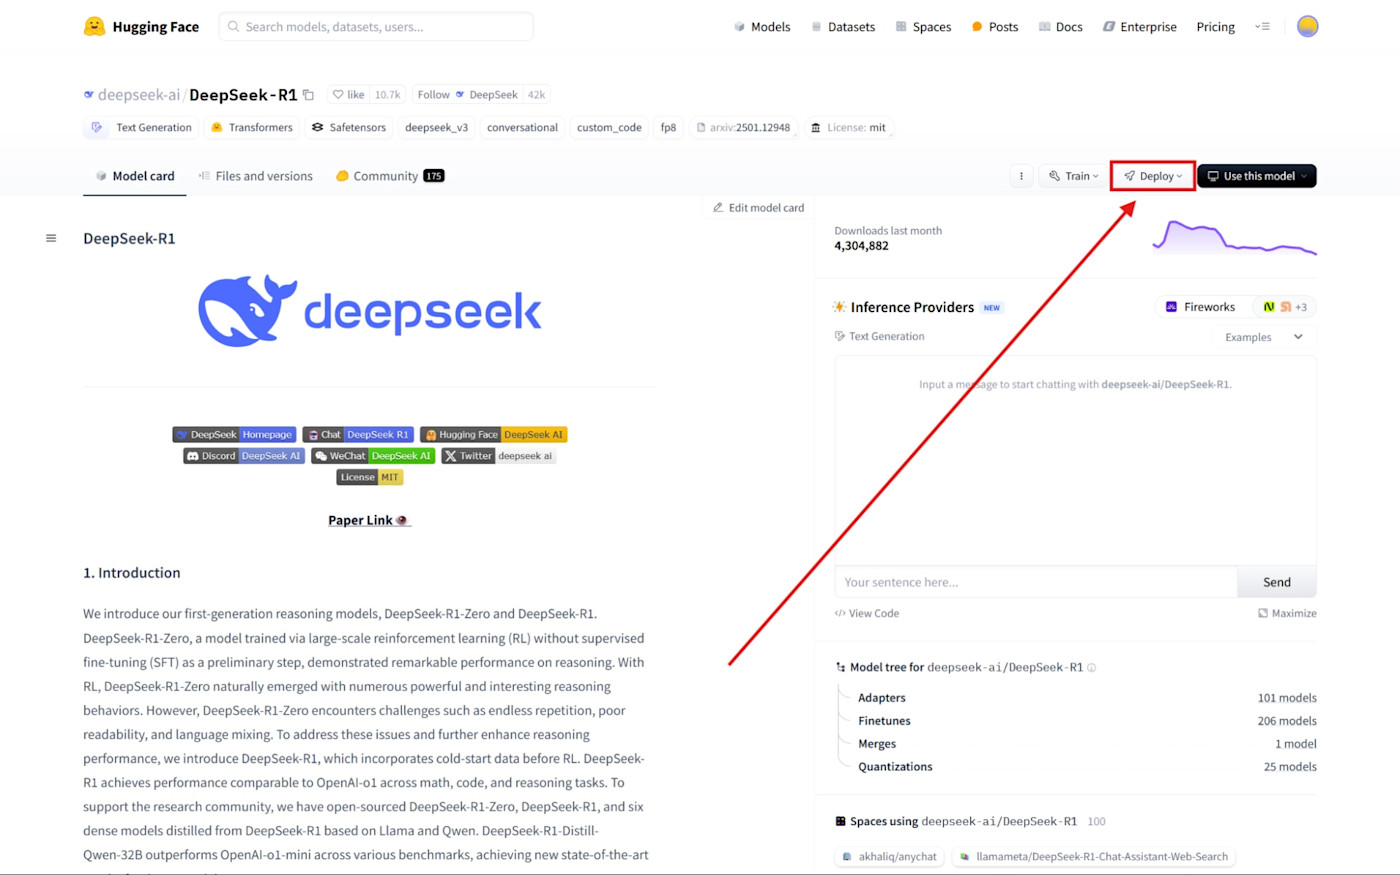Go to Models in the top navigation

pos(762,27)
